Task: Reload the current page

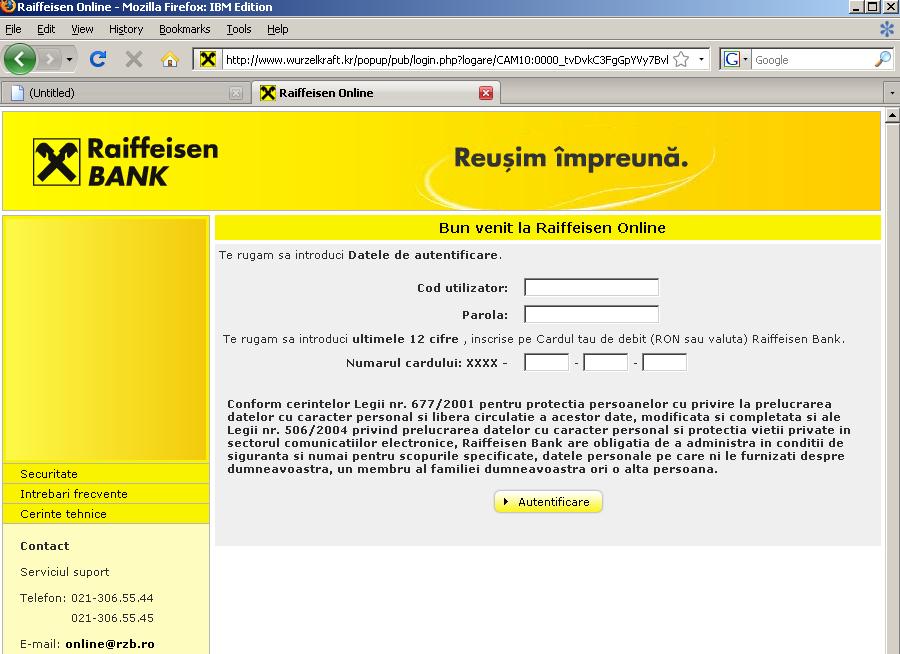Action: 98,59
